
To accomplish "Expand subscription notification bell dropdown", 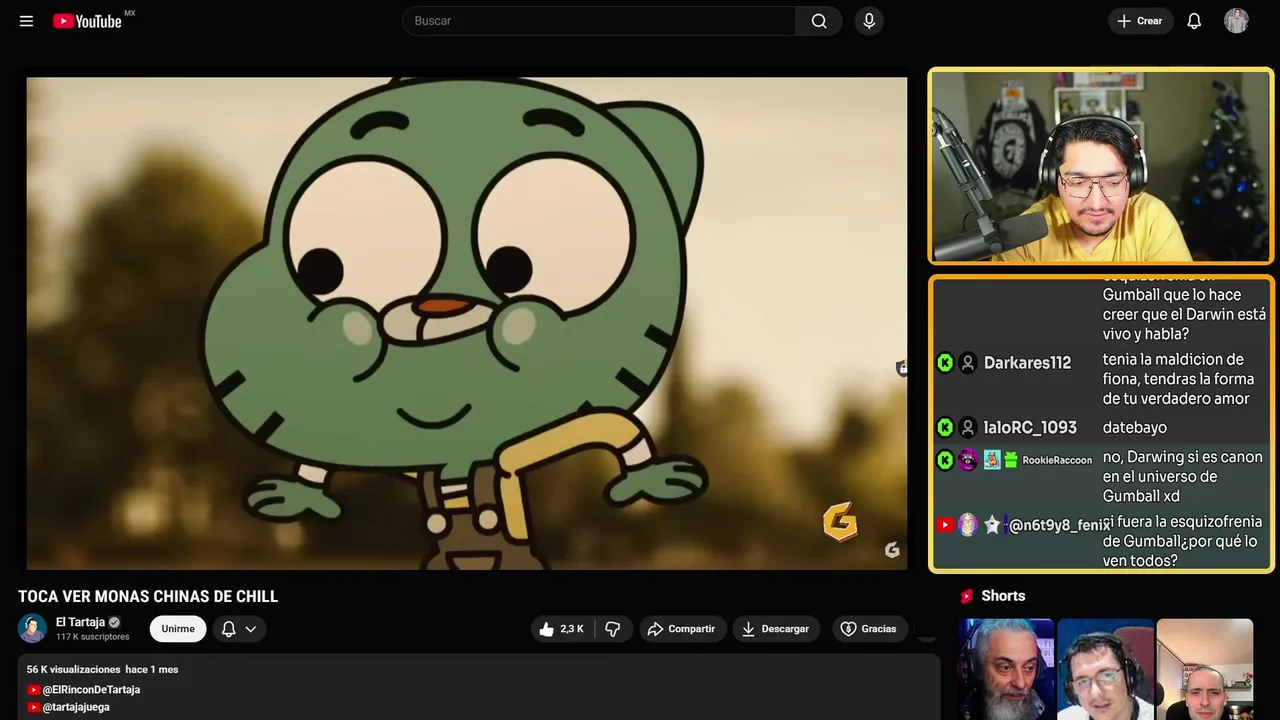I will 239,629.
